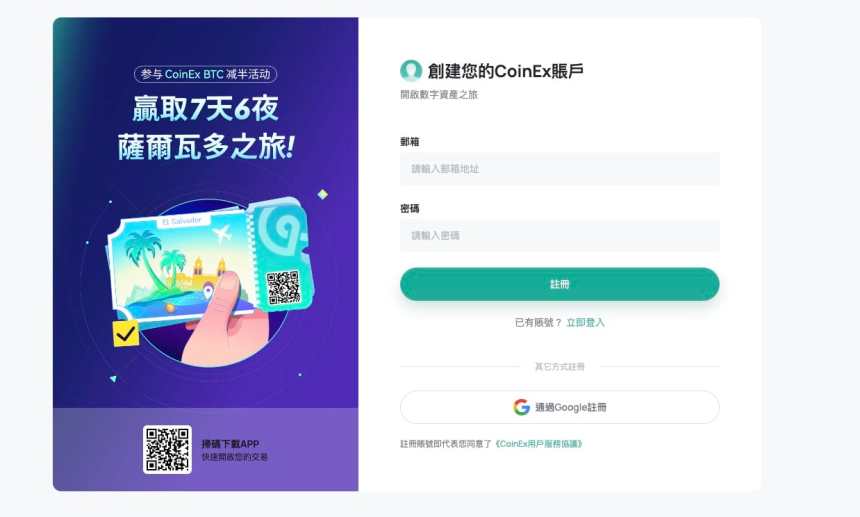Sign up via 通過Google註冊 button
860x517 pixels.
point(559,407)
